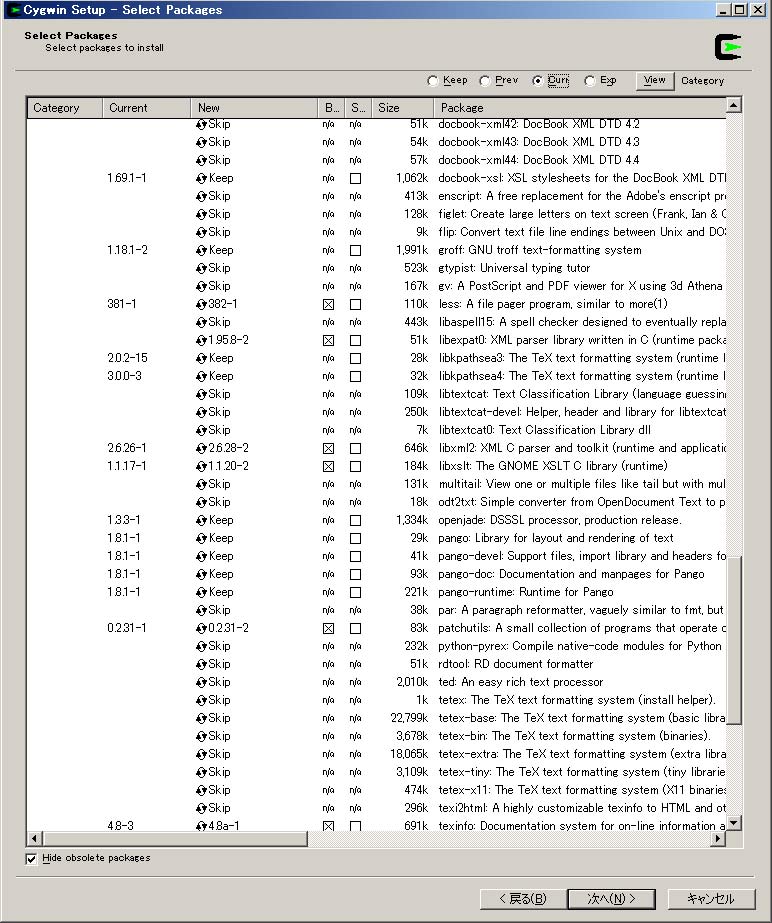Image resolution: width=772 pixels, height=923 pixels.
Task: Click the New column header
Action: pyautogui.click(x=254, y=108)
